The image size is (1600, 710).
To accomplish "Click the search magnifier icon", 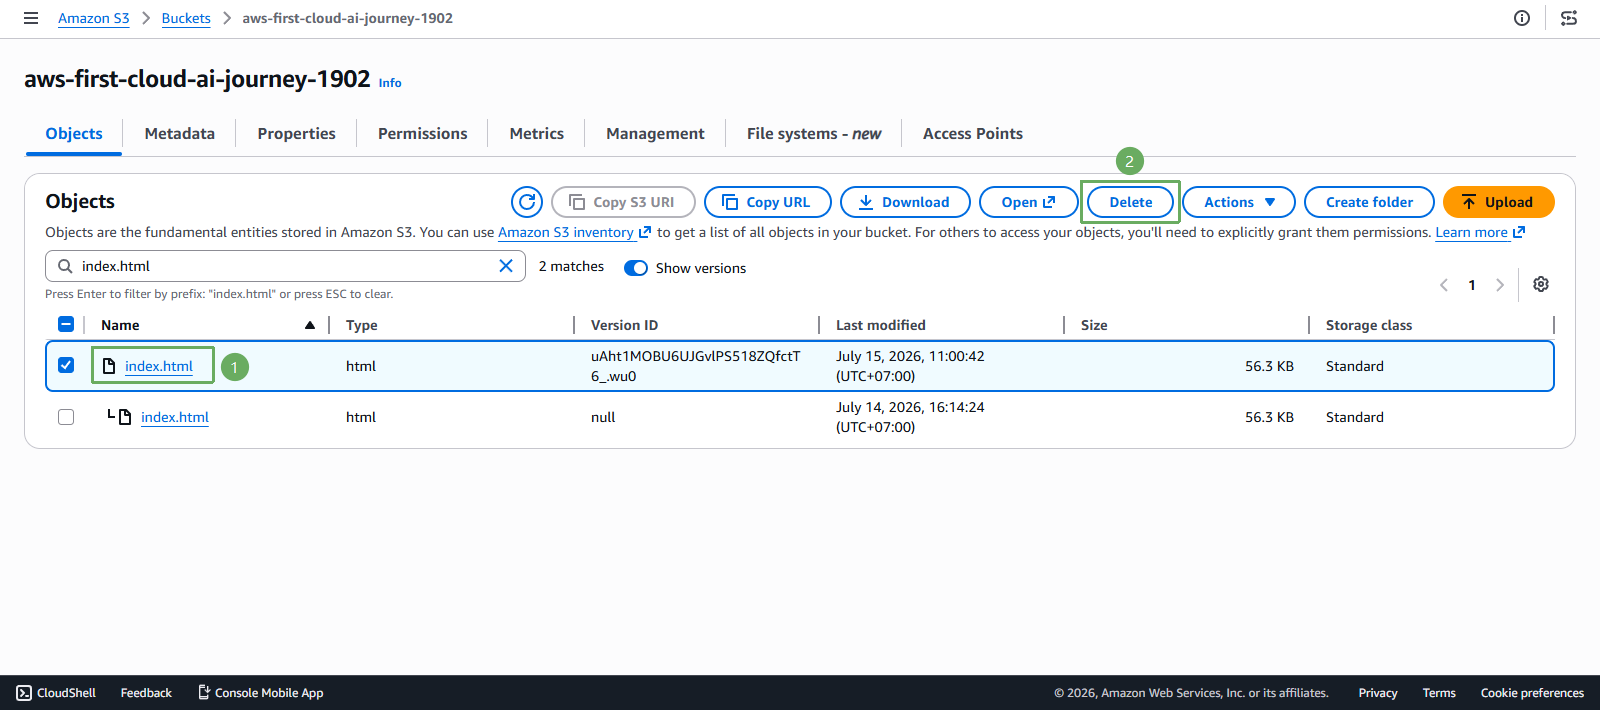I will 65,266.
